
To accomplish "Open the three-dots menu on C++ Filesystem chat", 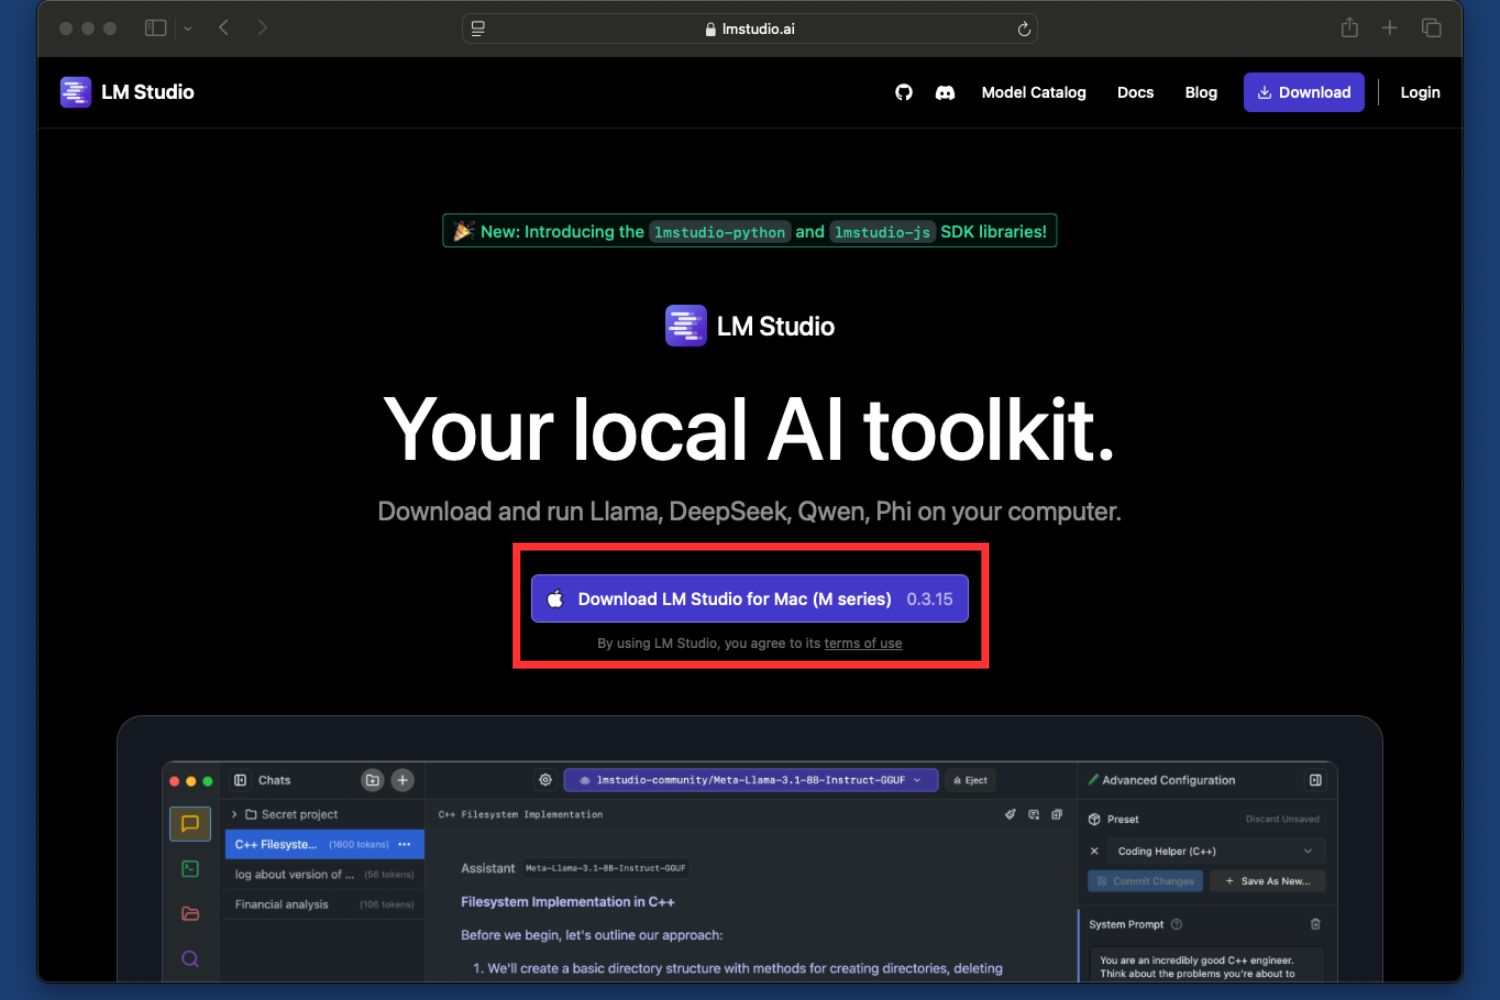I will pos(404,844).
